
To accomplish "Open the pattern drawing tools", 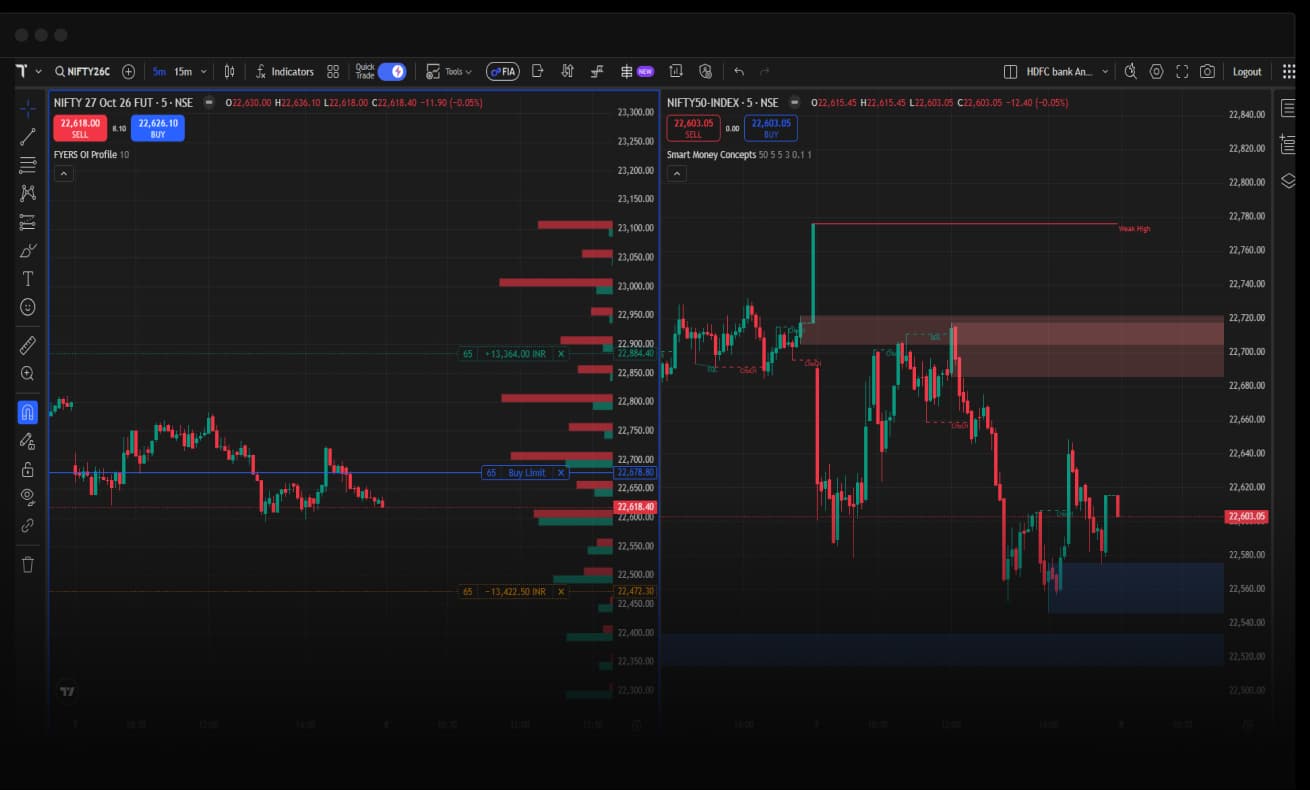I will click(x=28, y=193).
